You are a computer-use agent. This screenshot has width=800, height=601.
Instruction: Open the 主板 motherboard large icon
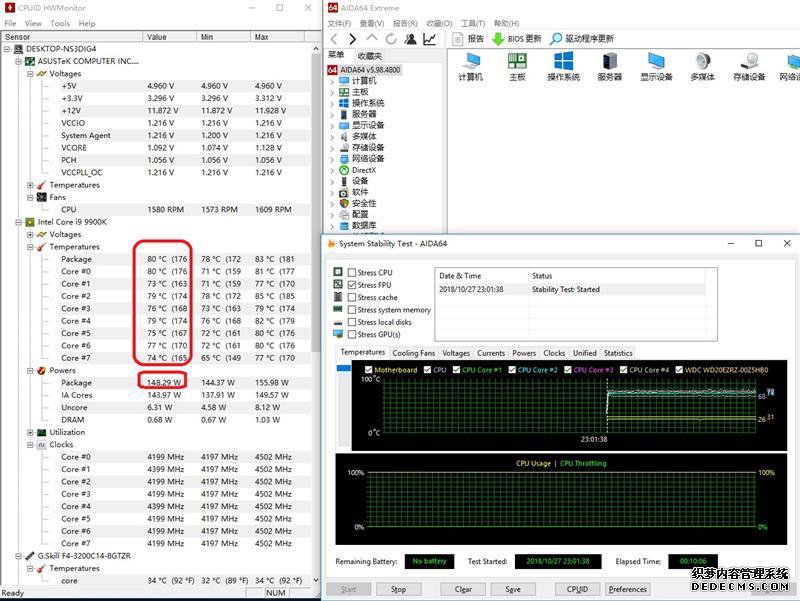pyautogui.click(x=517, y=66)
